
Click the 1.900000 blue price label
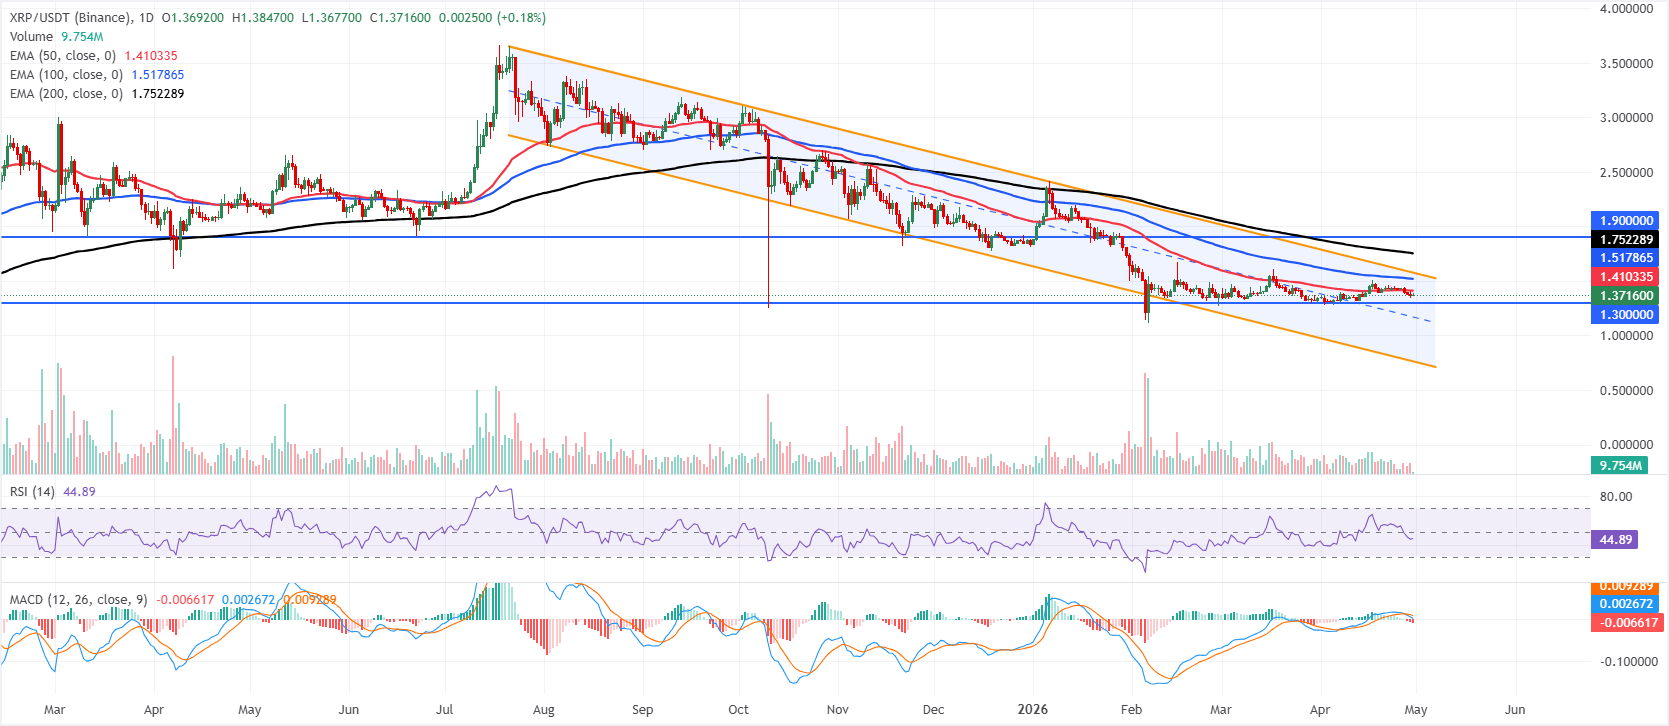(x=1625, y=221)
